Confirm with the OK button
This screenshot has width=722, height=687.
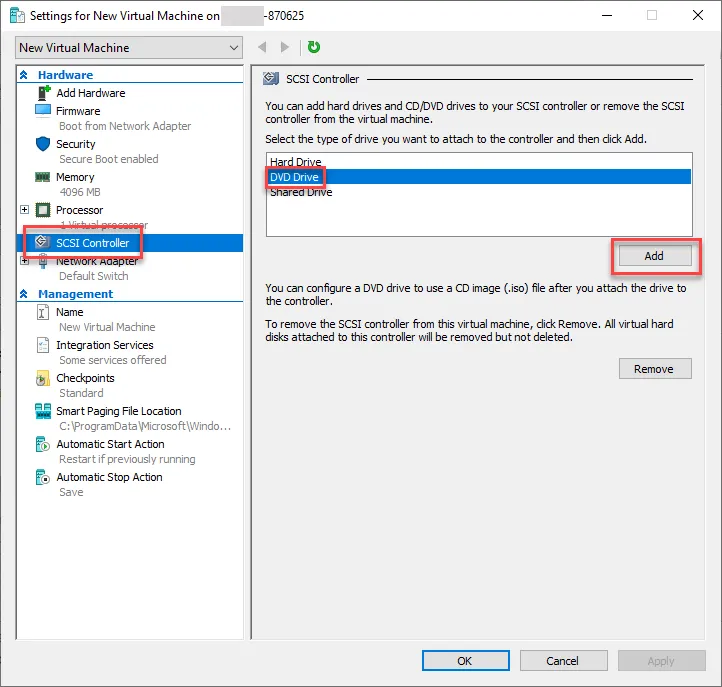tap(466, 661)
